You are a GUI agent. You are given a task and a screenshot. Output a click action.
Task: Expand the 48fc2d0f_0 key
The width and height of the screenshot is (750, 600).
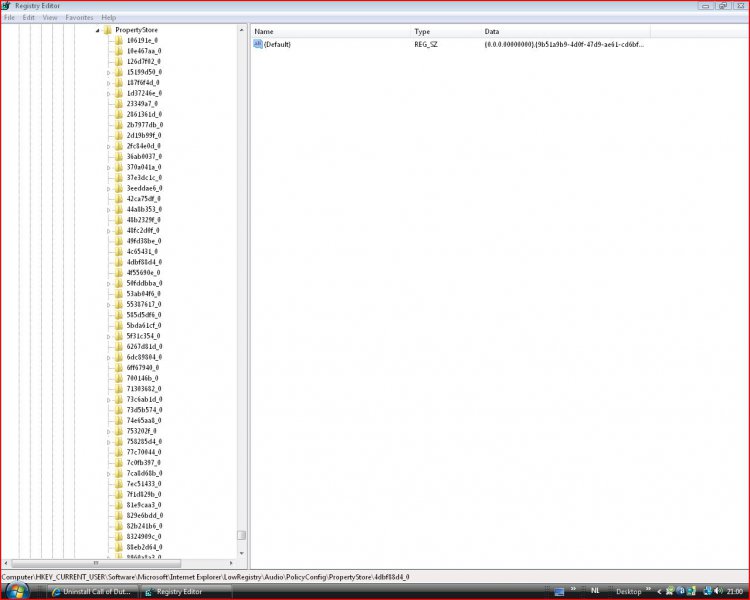(109, 231)
